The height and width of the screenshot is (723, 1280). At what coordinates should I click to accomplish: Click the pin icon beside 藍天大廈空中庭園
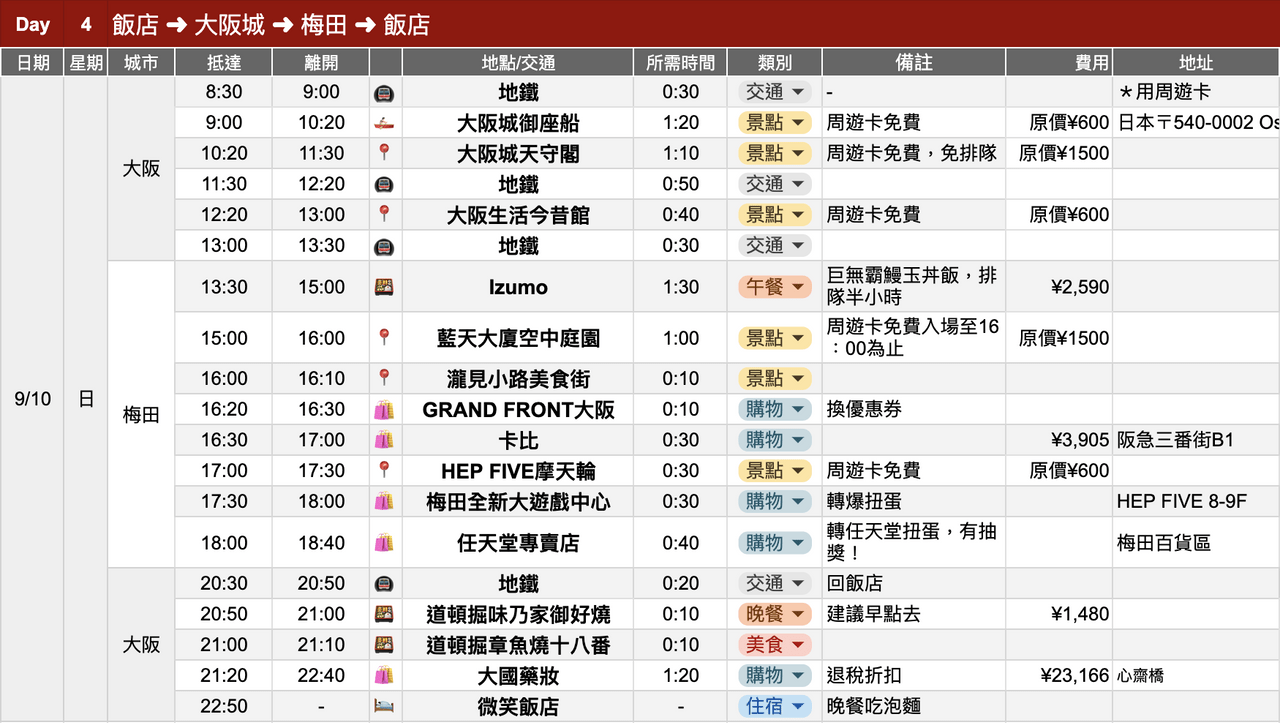[384, 338]
